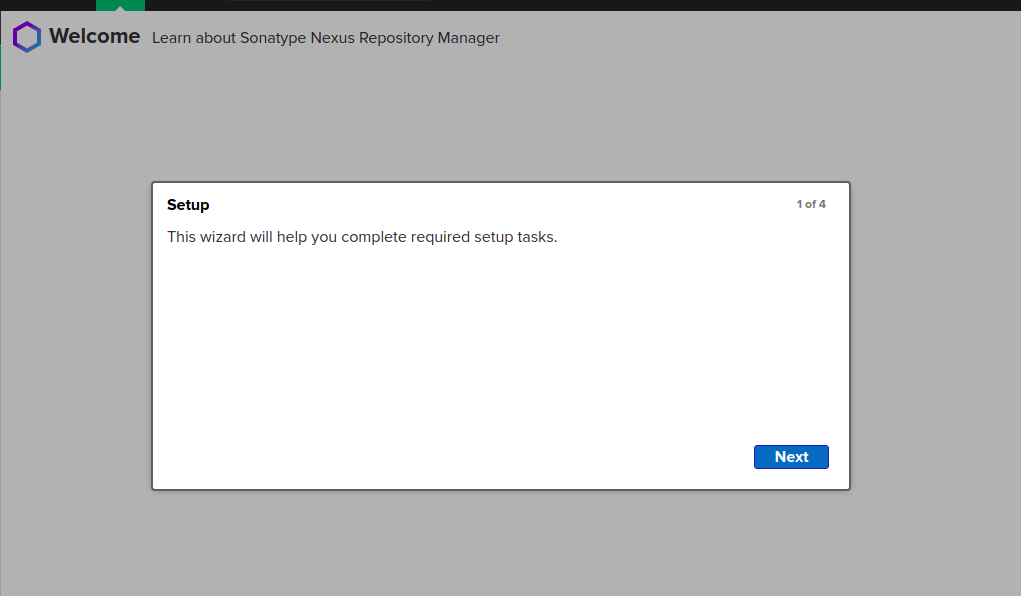Click the Welcome page heading
Screen dimensions: 1021x596
point(94,36)
